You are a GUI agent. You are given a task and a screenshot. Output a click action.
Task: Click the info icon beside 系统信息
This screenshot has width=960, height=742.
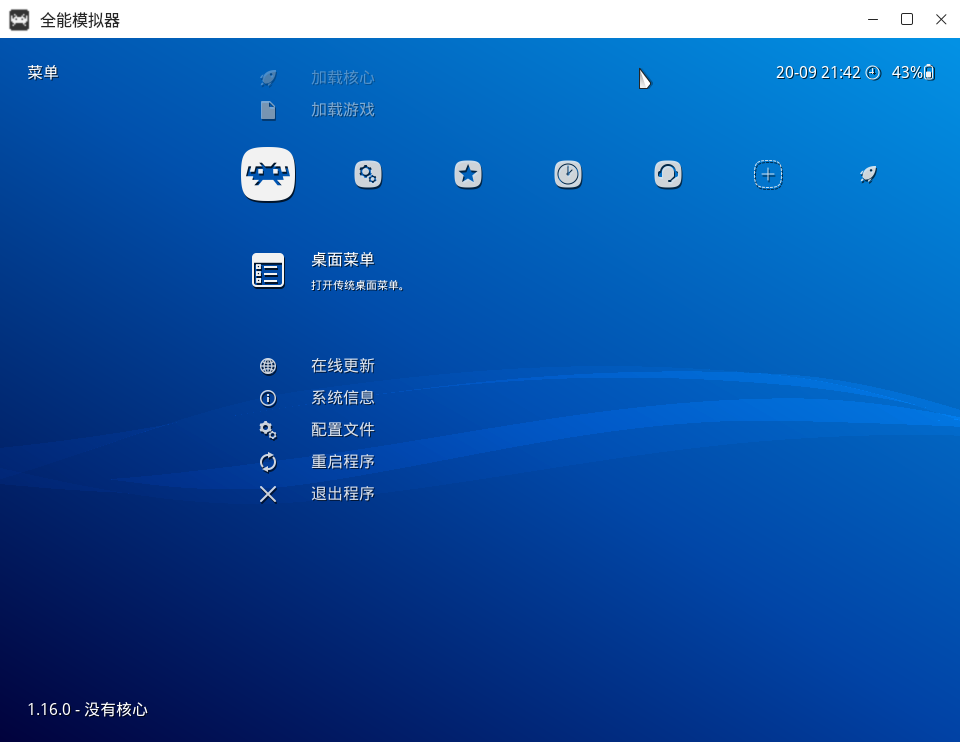click(267, 397)
